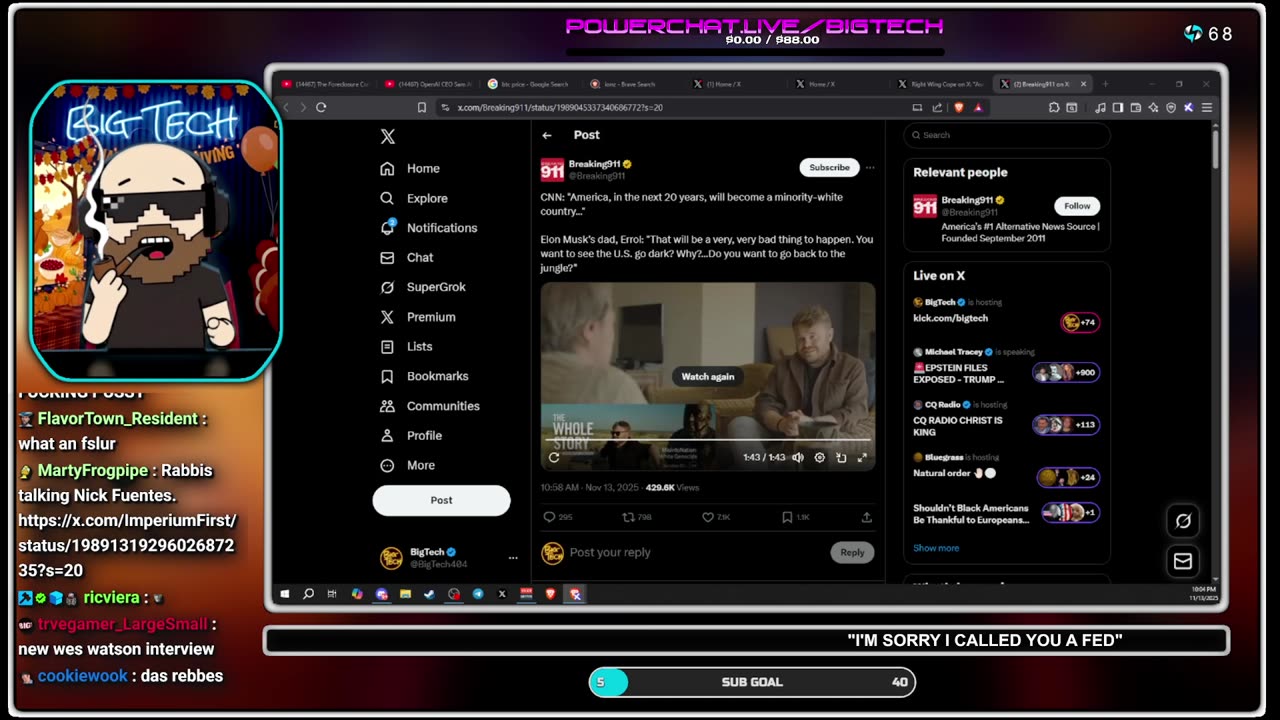Viewport: 1280px width, 720px height.
Task: Click Watch again on the video
Action: tap(708, 377)
